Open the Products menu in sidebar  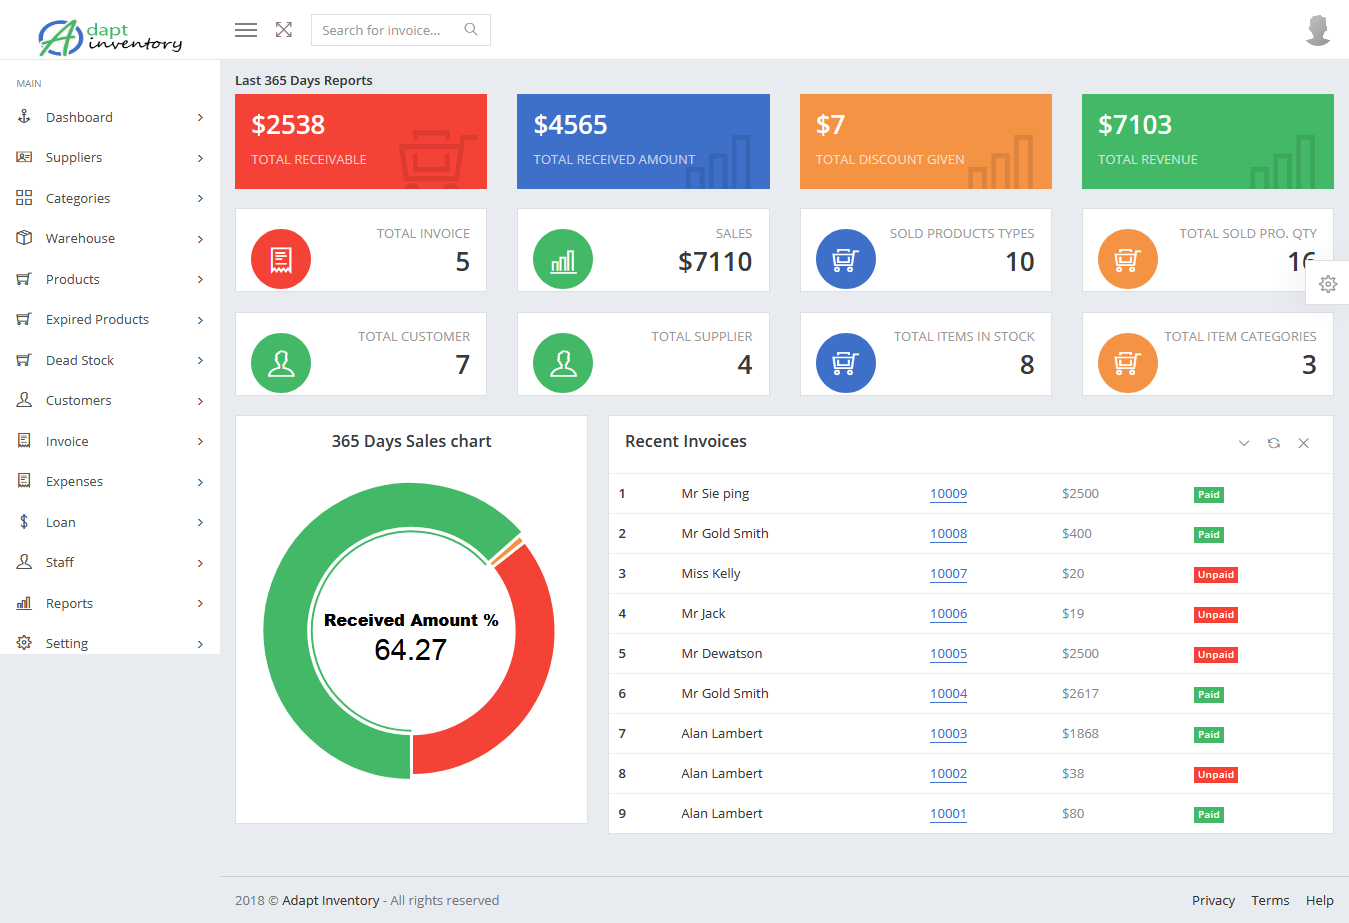[x=74, y=279]
